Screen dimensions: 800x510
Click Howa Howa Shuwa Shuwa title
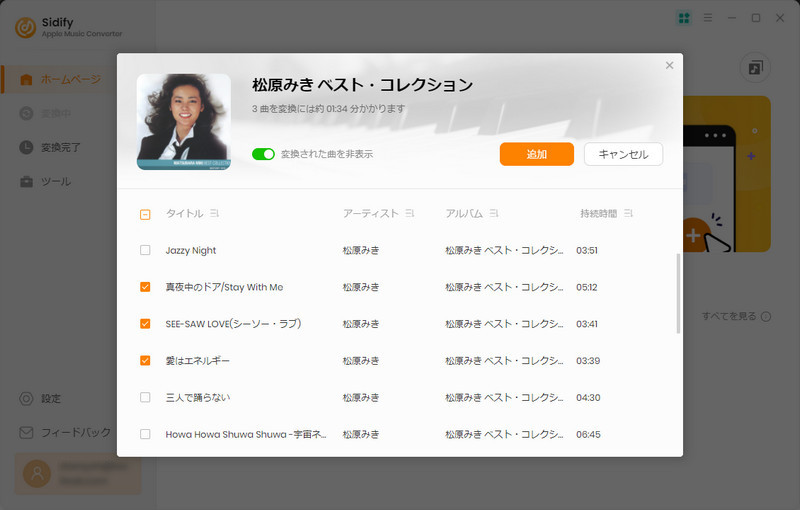245,434
